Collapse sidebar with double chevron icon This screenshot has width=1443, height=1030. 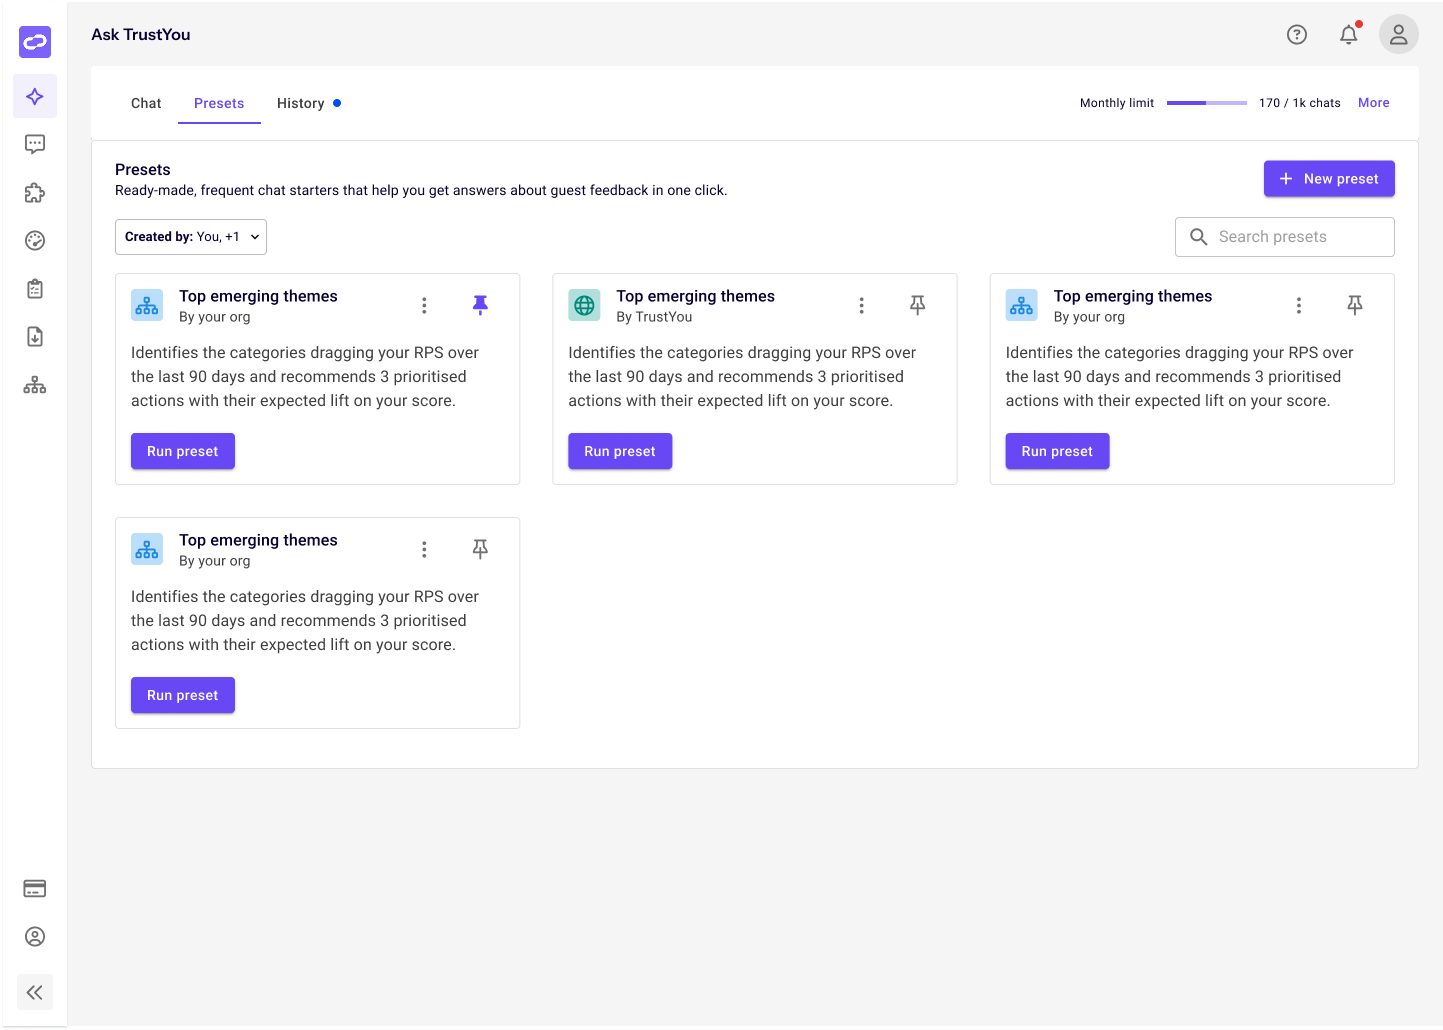[35, 992]
